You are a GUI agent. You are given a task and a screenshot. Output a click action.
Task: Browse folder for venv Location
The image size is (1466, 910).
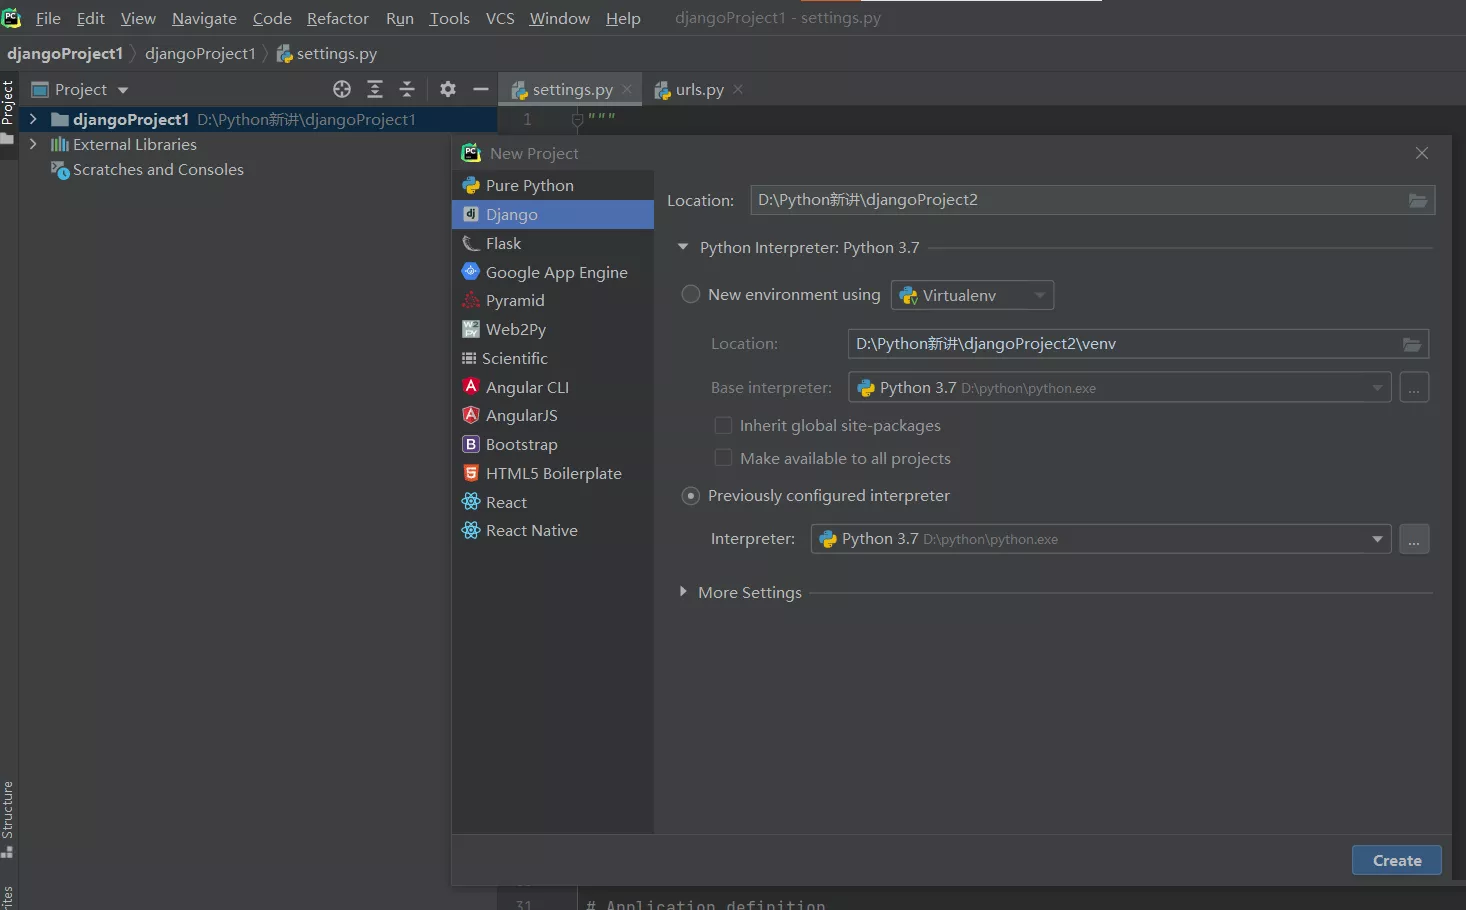[x=1411, y=344]
